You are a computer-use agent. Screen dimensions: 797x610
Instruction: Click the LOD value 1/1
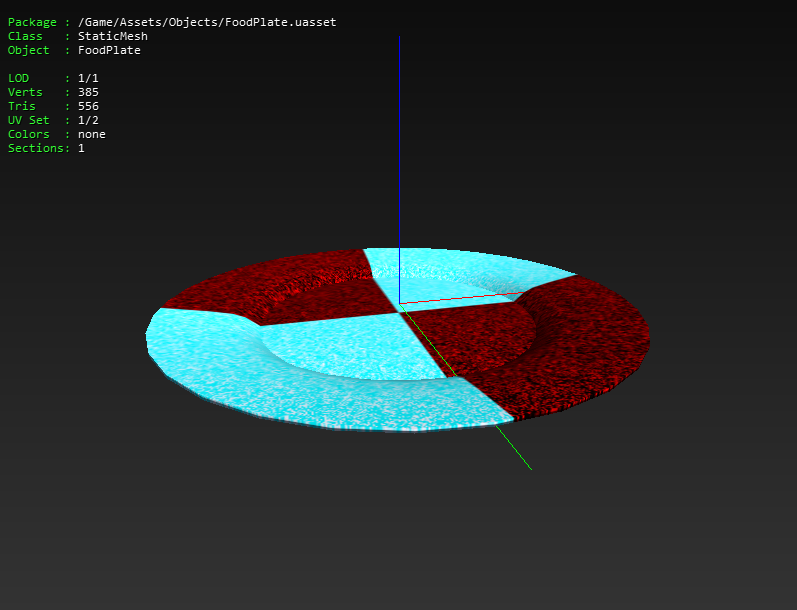[88, 78]
